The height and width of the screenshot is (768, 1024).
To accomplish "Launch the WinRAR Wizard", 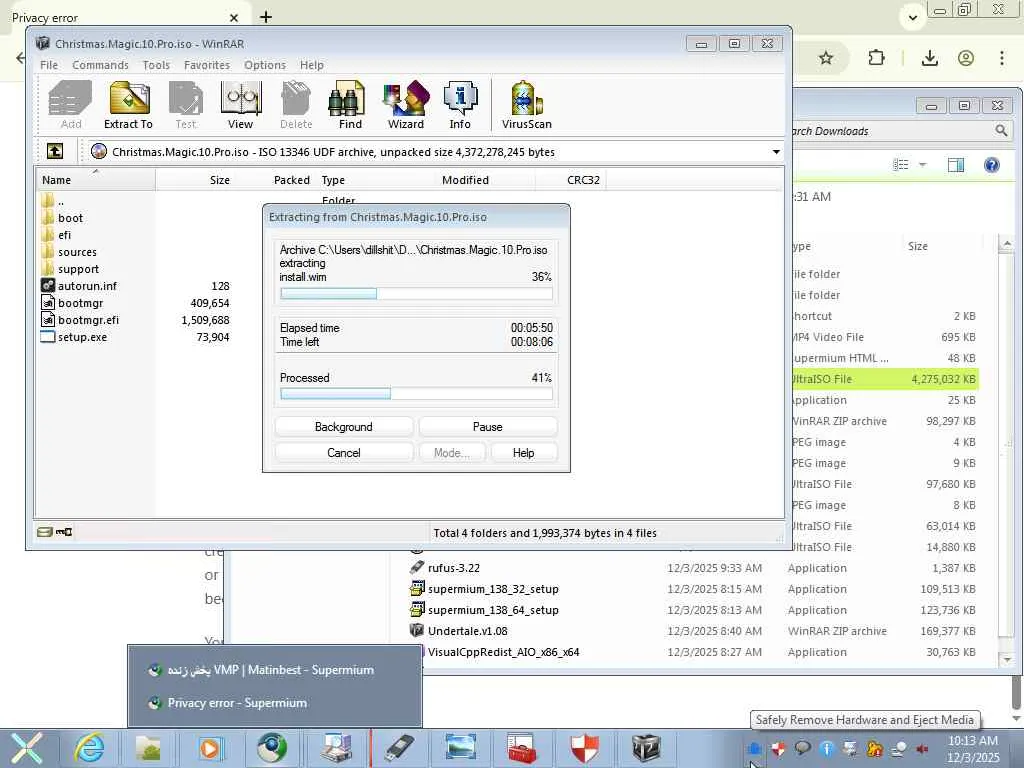I will [406, 104].
